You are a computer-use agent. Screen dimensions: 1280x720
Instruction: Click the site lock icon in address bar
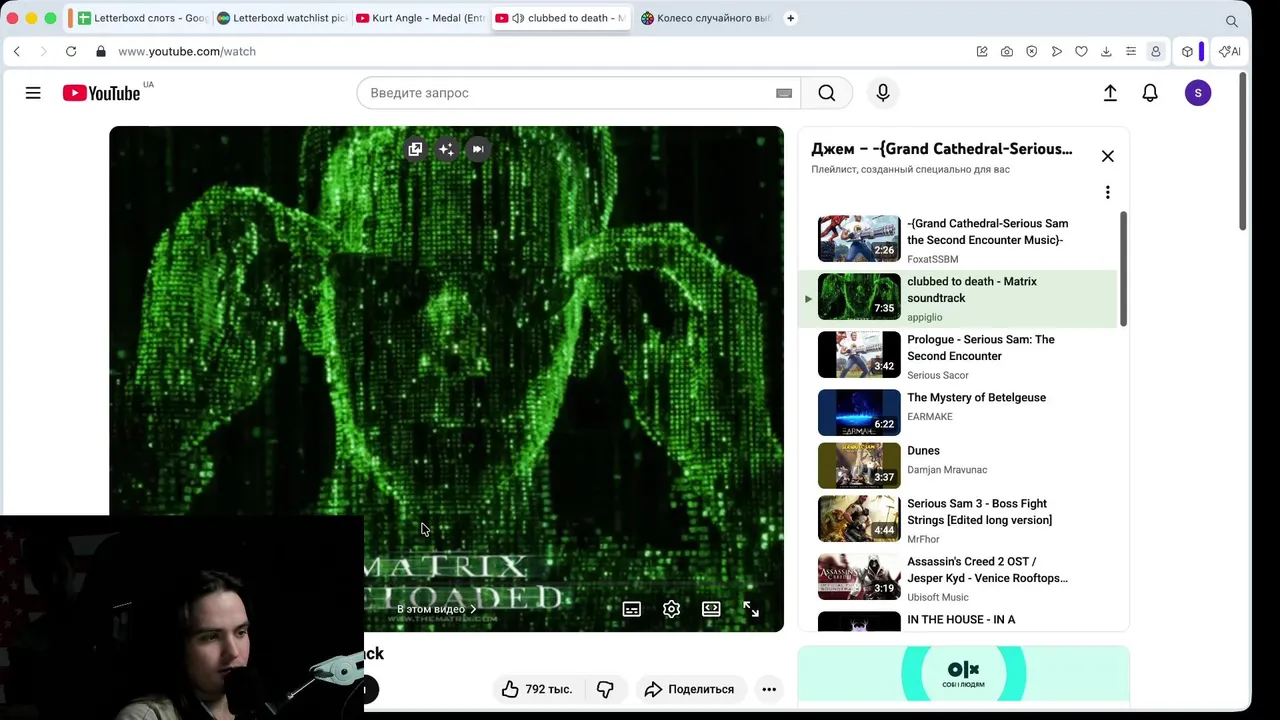coord(101,51)
